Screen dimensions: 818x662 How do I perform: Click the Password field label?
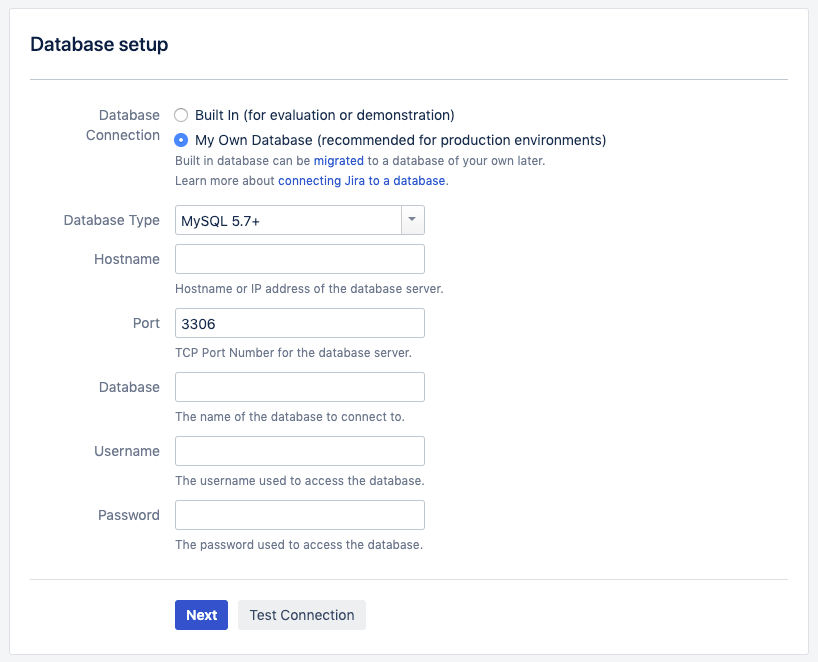pos(129,515)
